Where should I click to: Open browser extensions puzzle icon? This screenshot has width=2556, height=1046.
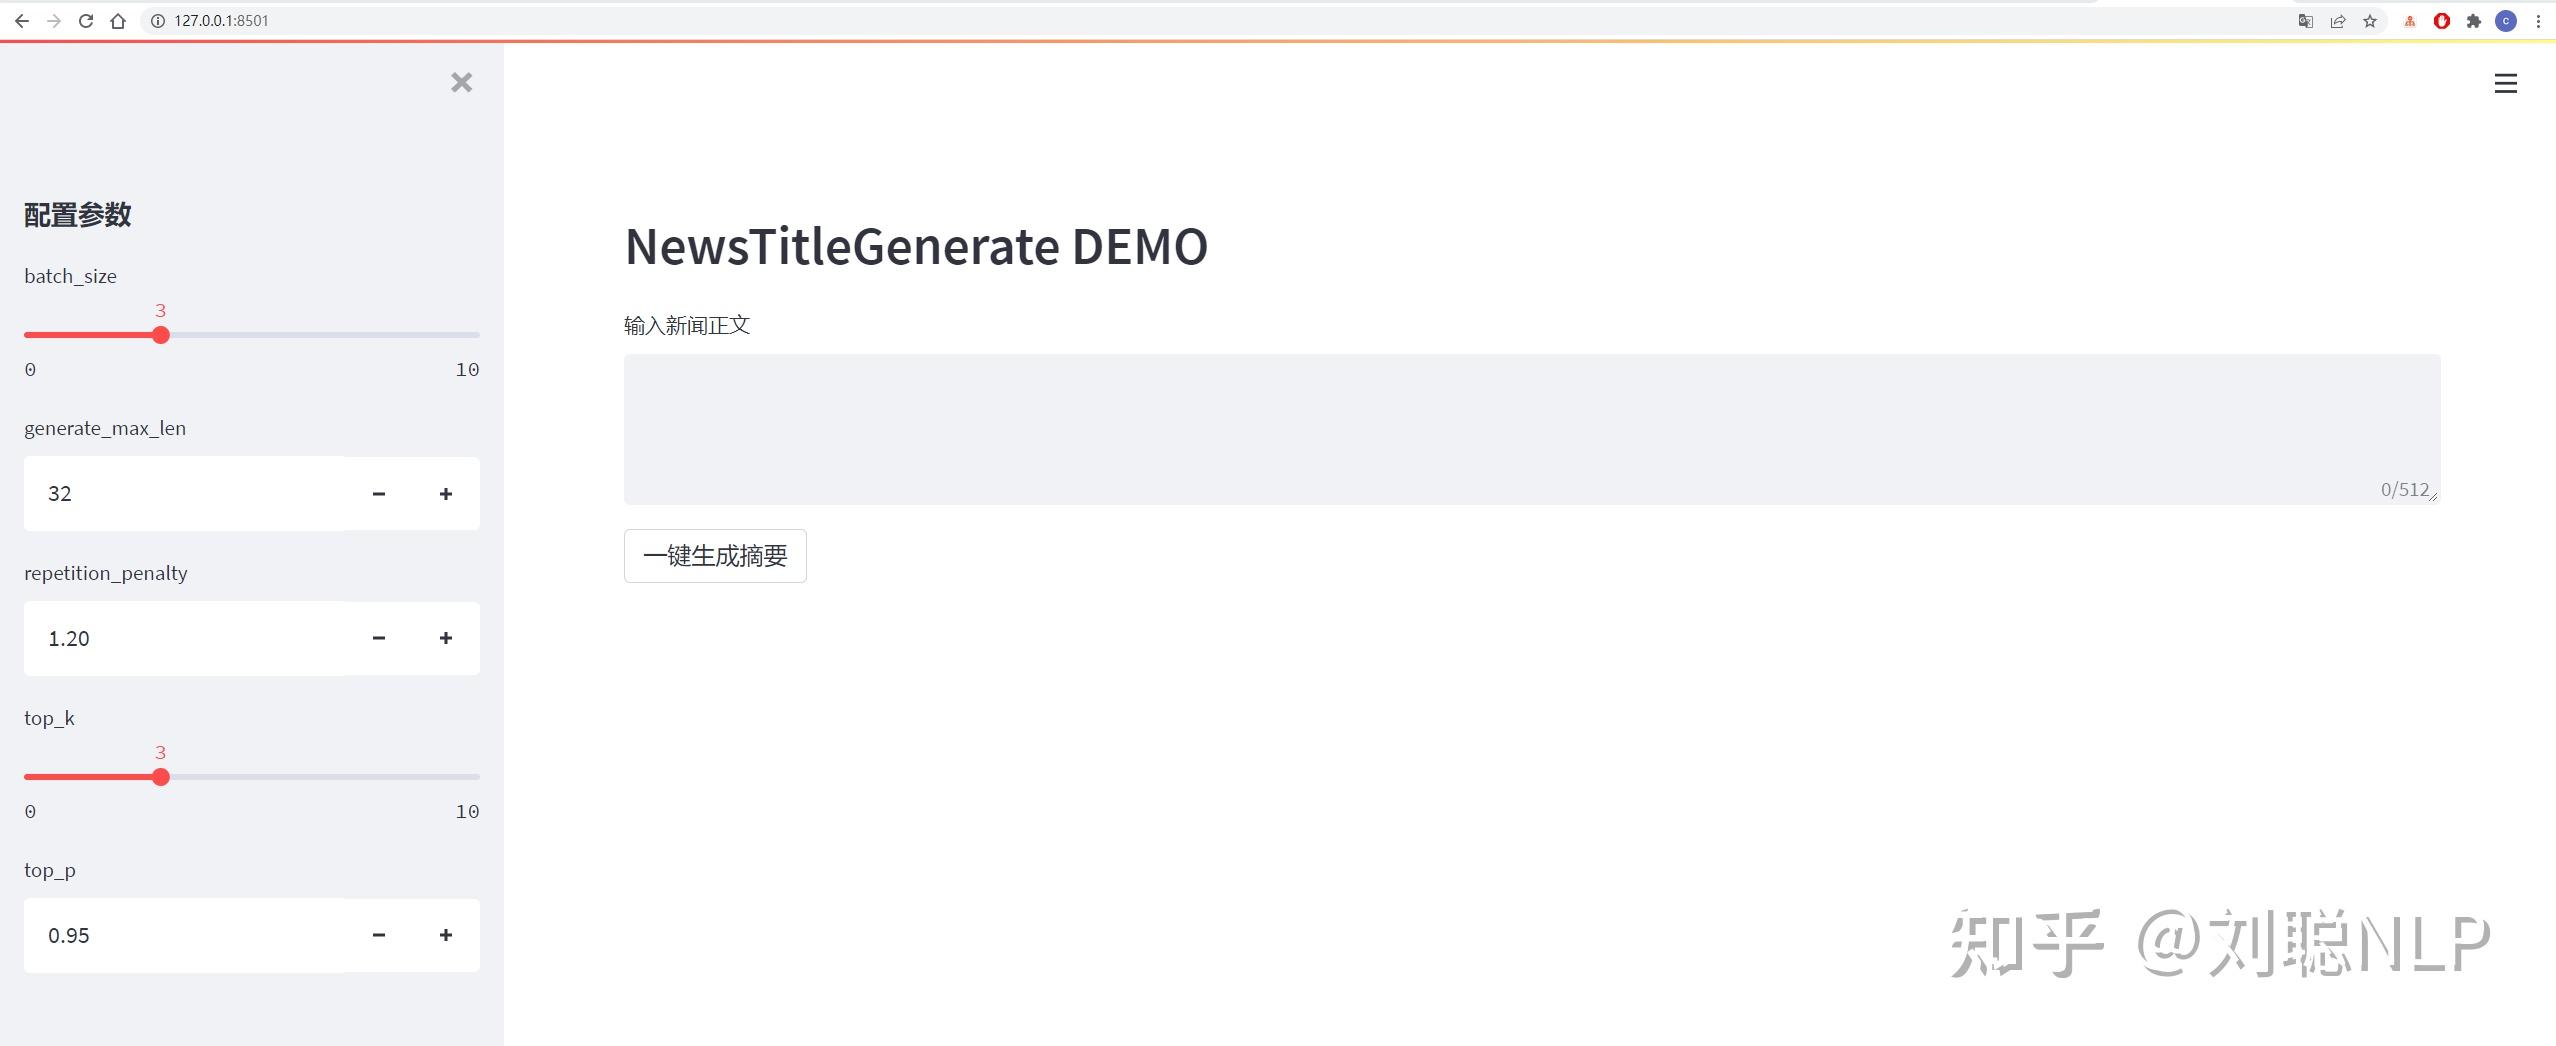point(2474,21)
